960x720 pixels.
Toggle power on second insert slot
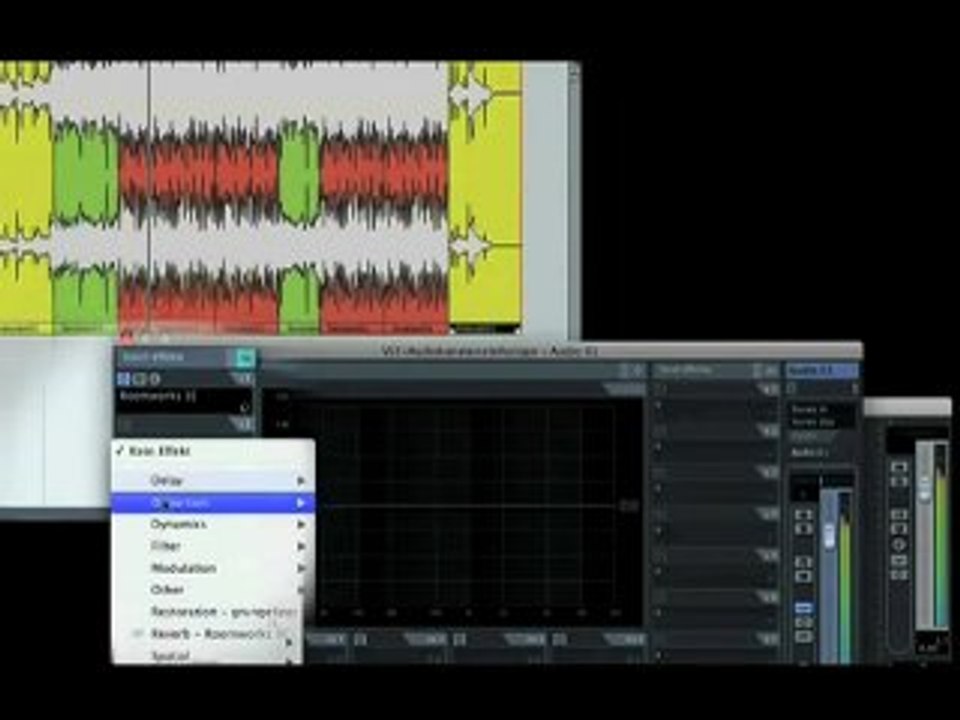pyautogui.click(x=124, y=424)
